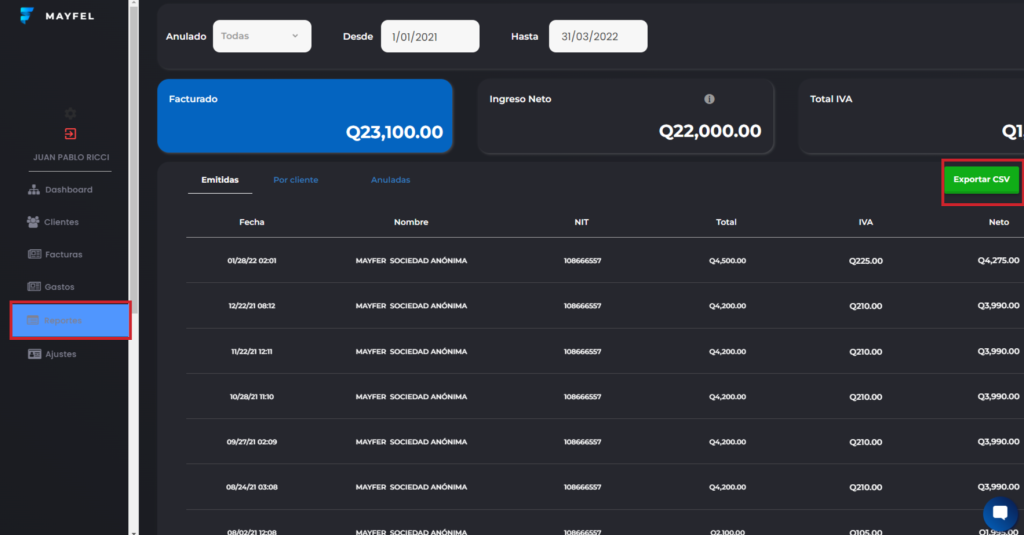This screenshot has width=1024, height=535.
Task: Open the chat bubble widget
Action: pyautogui.click(x=999, y=513)
